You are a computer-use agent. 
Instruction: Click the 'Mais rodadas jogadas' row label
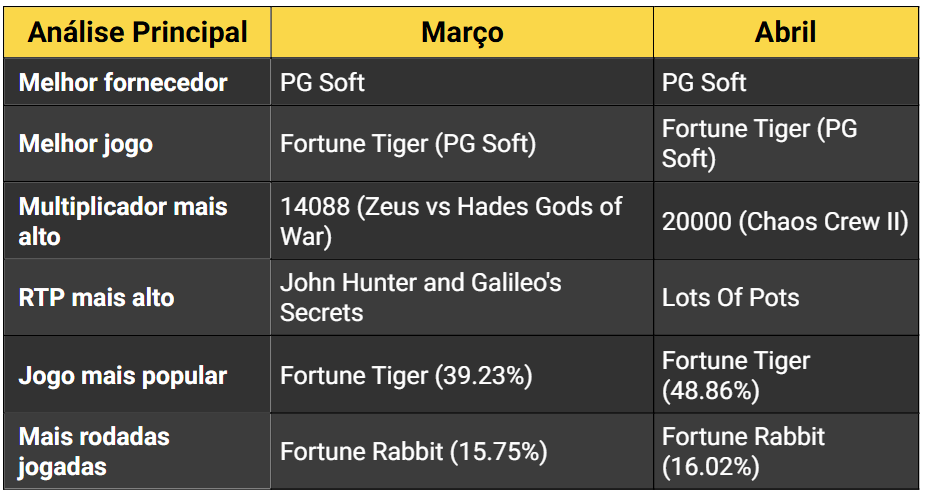pos(95,451)
